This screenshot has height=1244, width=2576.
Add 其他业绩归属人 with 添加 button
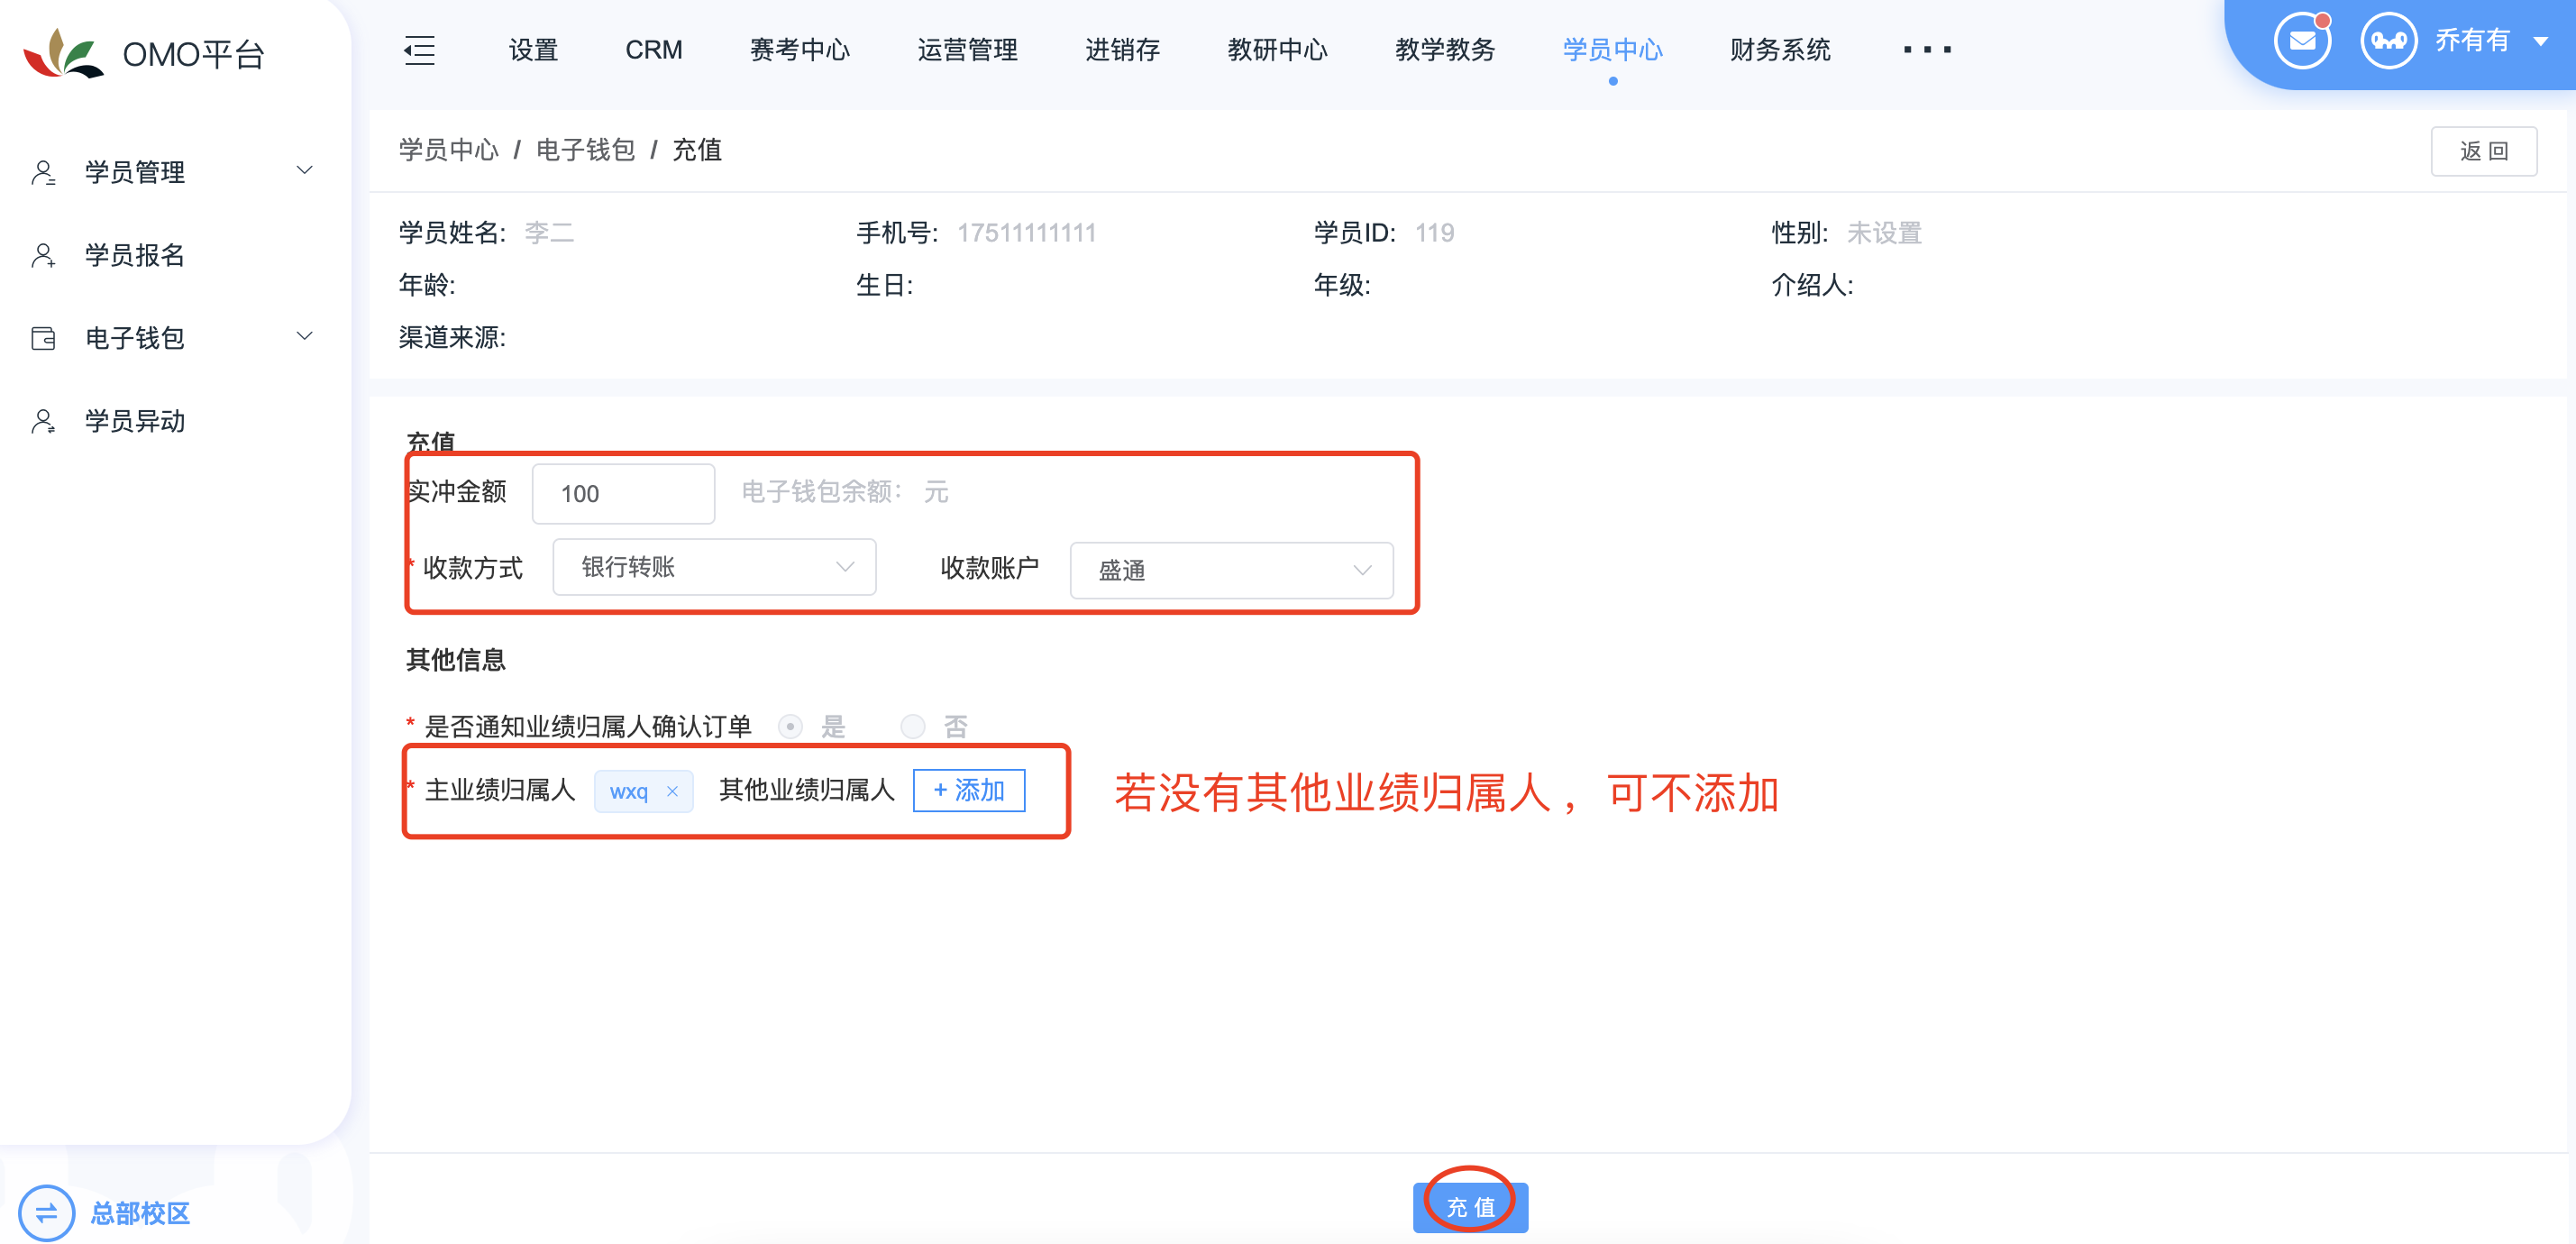coord(968,790)
